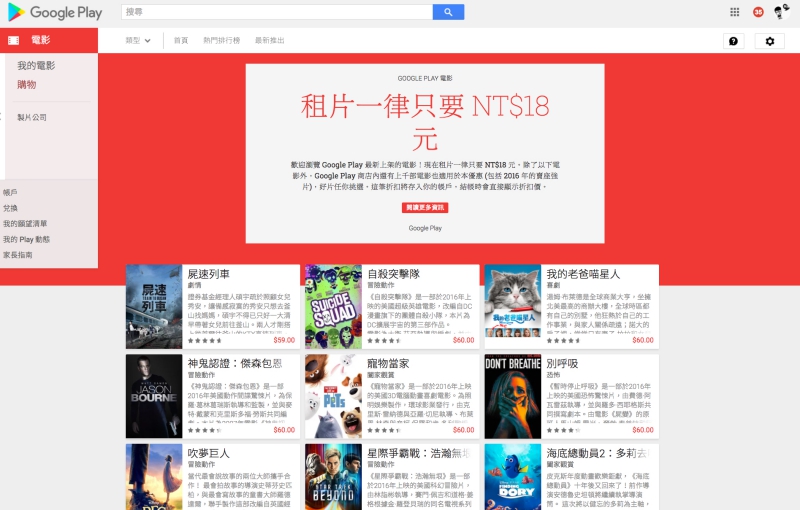
Task: Open the 熱門排行榜 tab
Action: coord(221,40)
